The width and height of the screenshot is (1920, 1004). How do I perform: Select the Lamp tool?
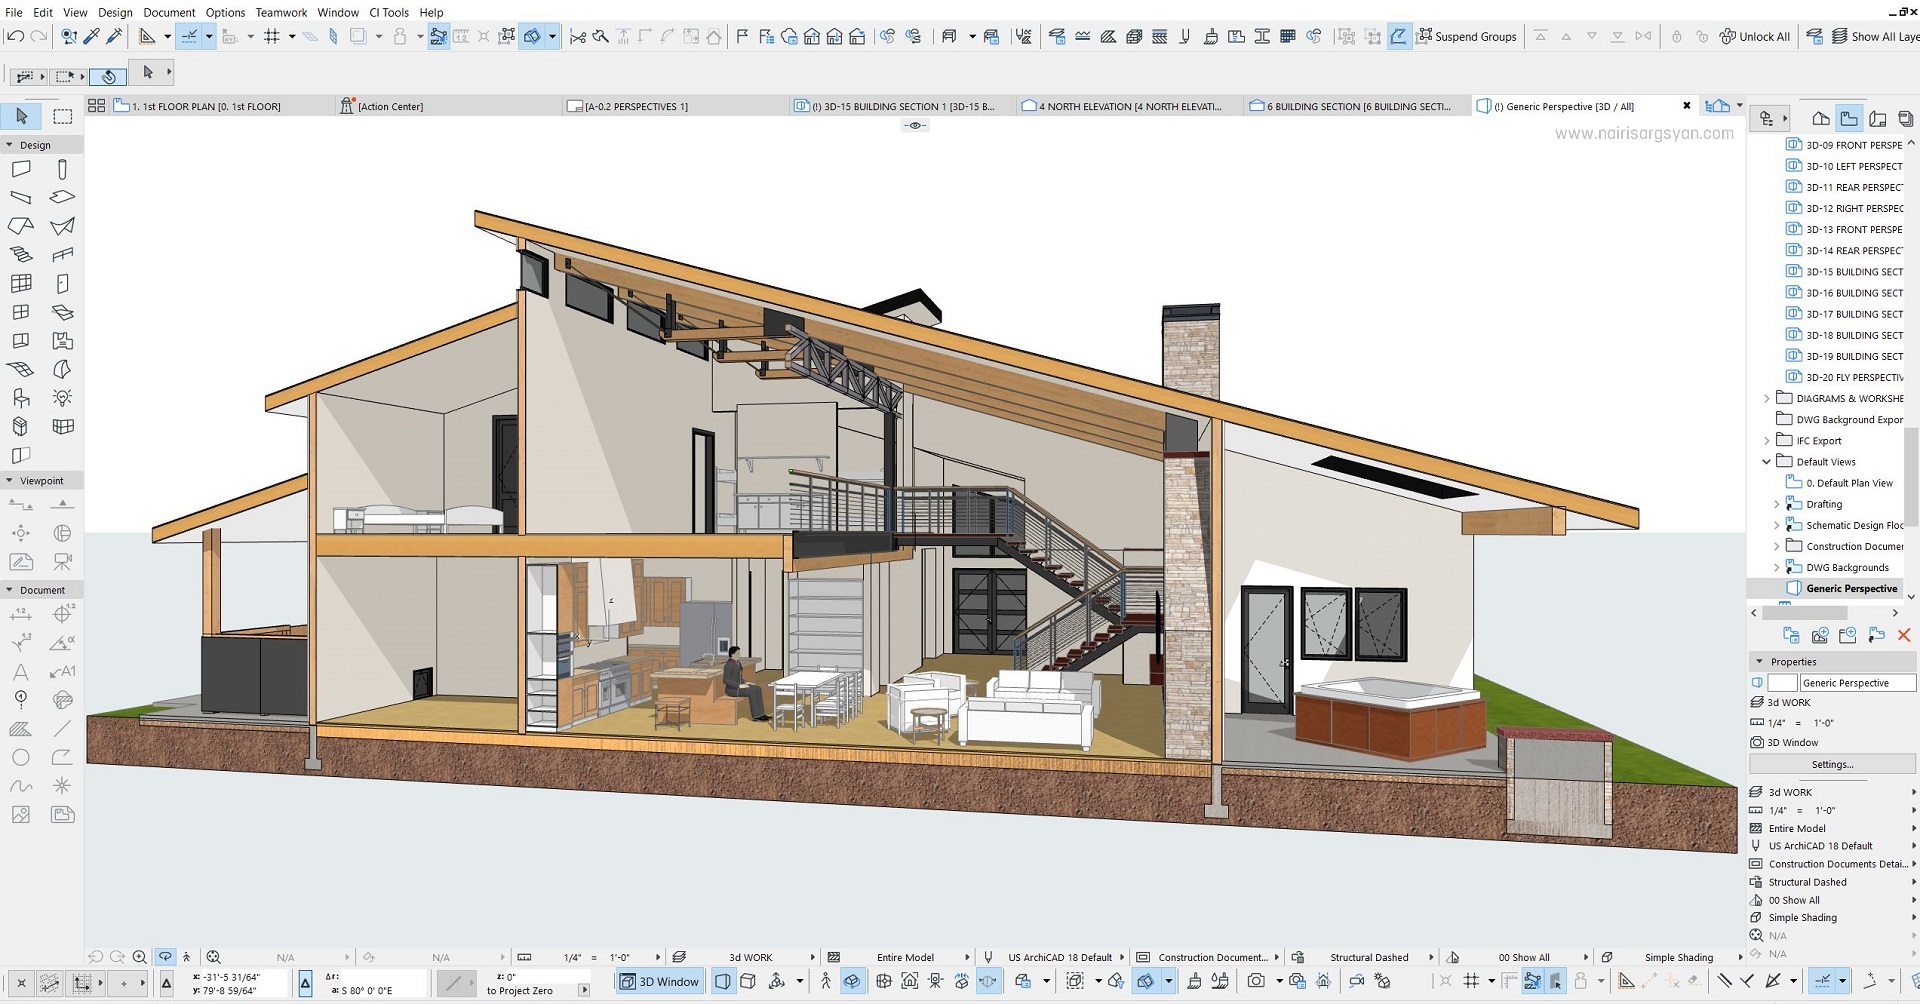click(x=62, y=397)
